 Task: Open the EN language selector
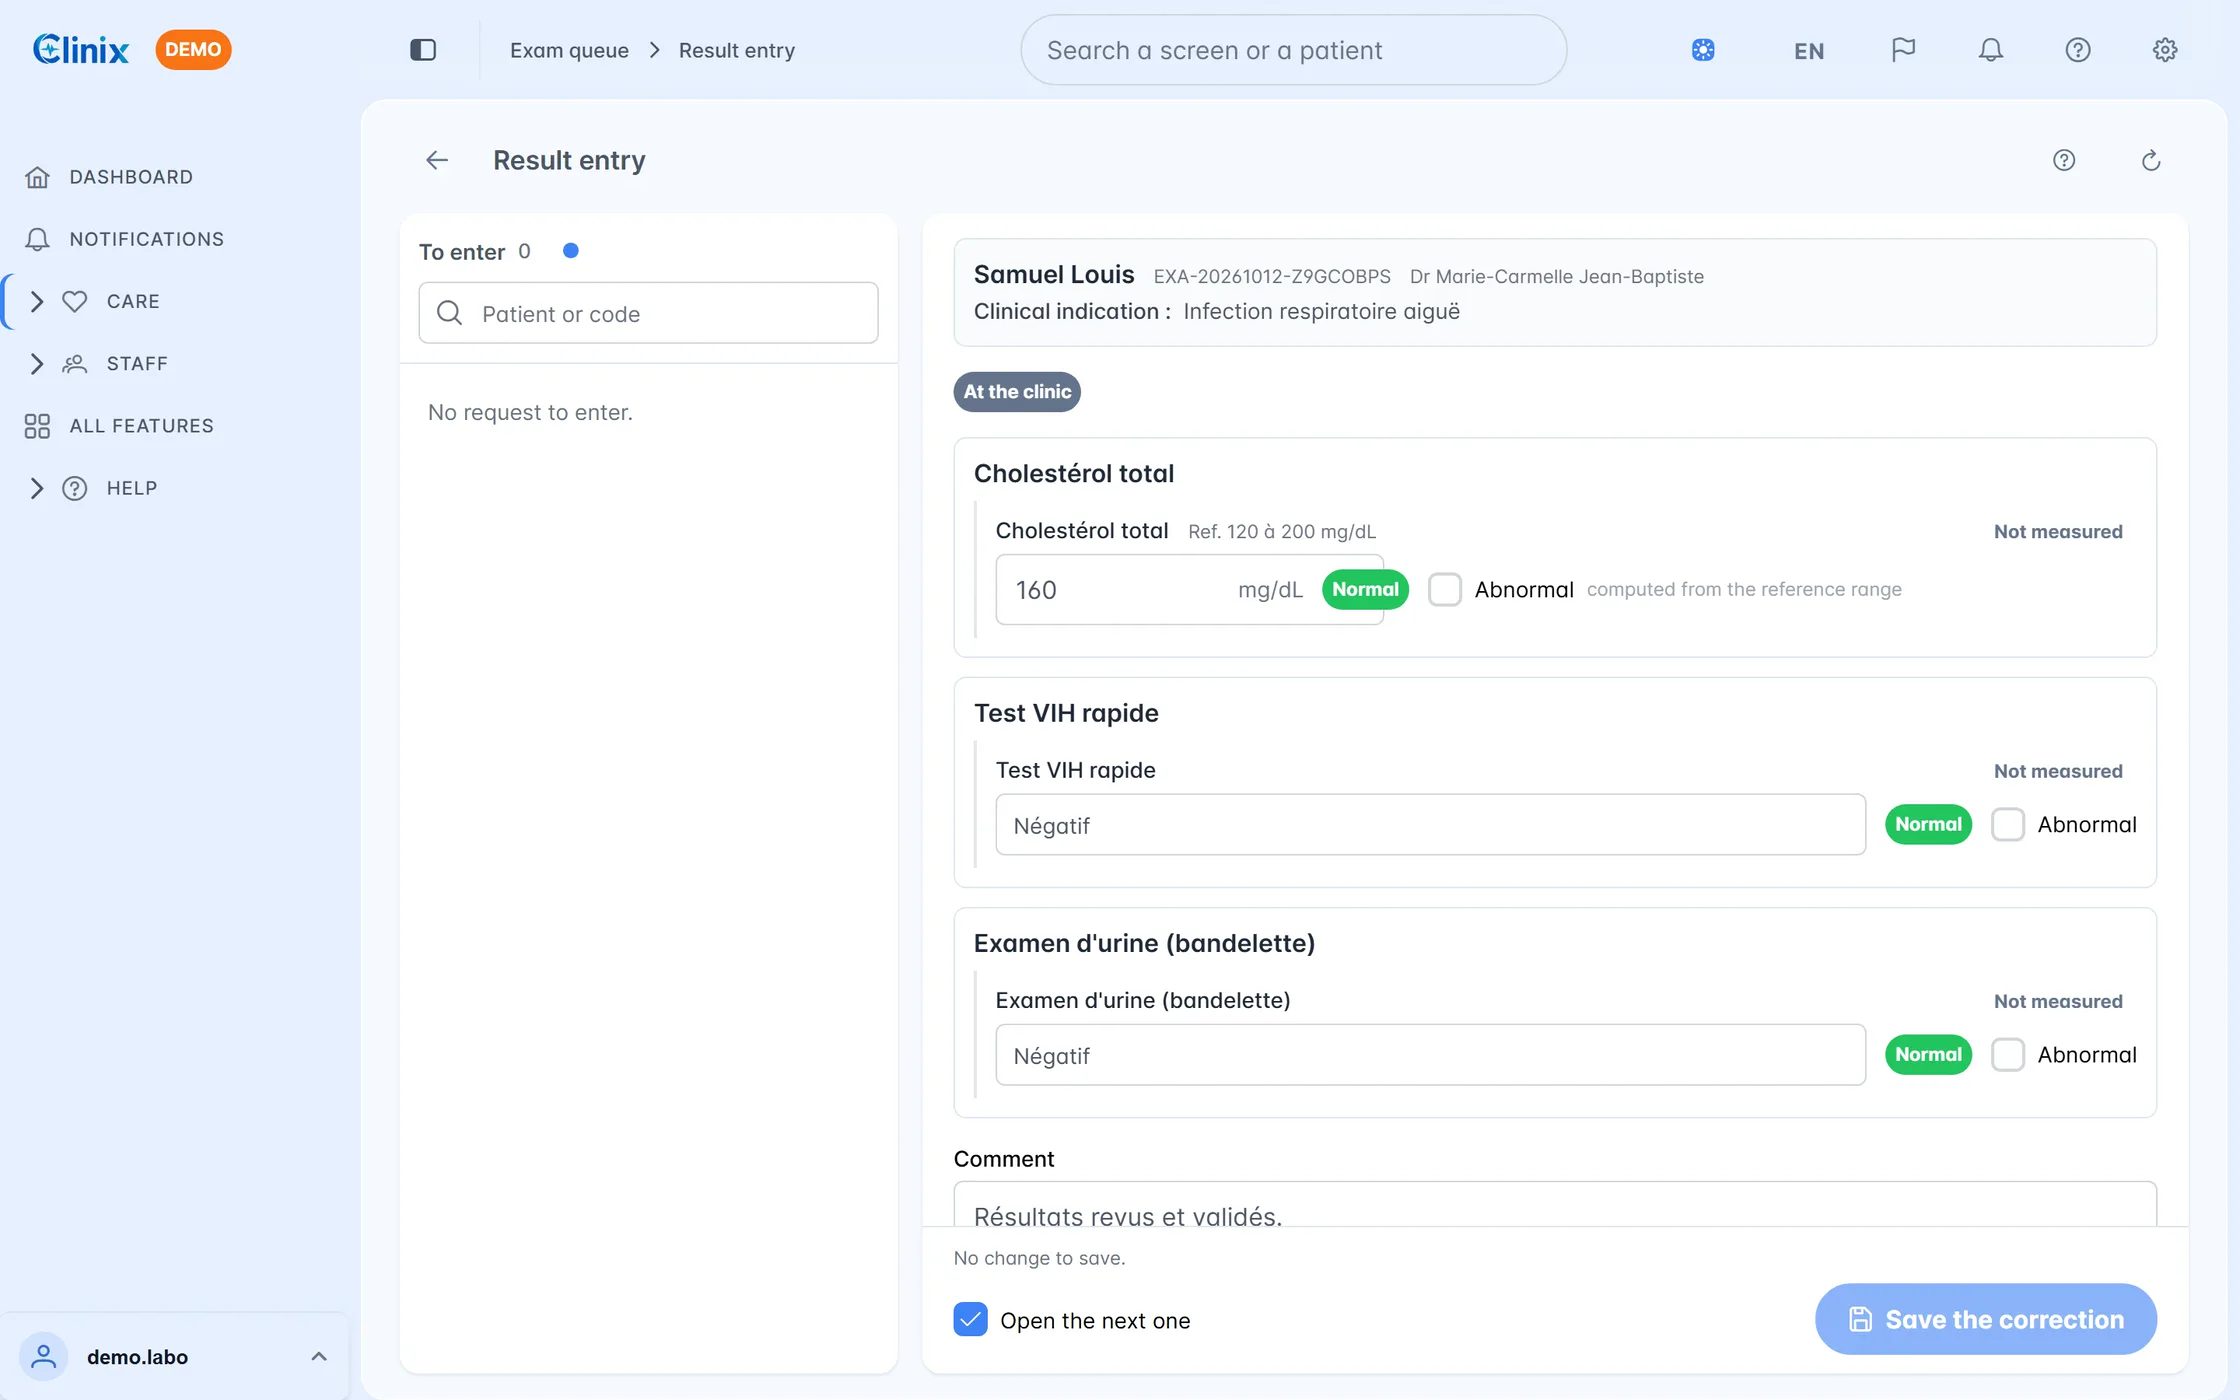1809,51
